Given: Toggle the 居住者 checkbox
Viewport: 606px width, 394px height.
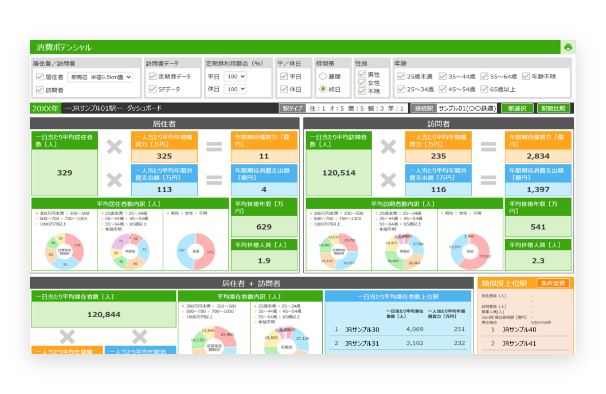Looking at the screenshot, I should click(39, 77).
